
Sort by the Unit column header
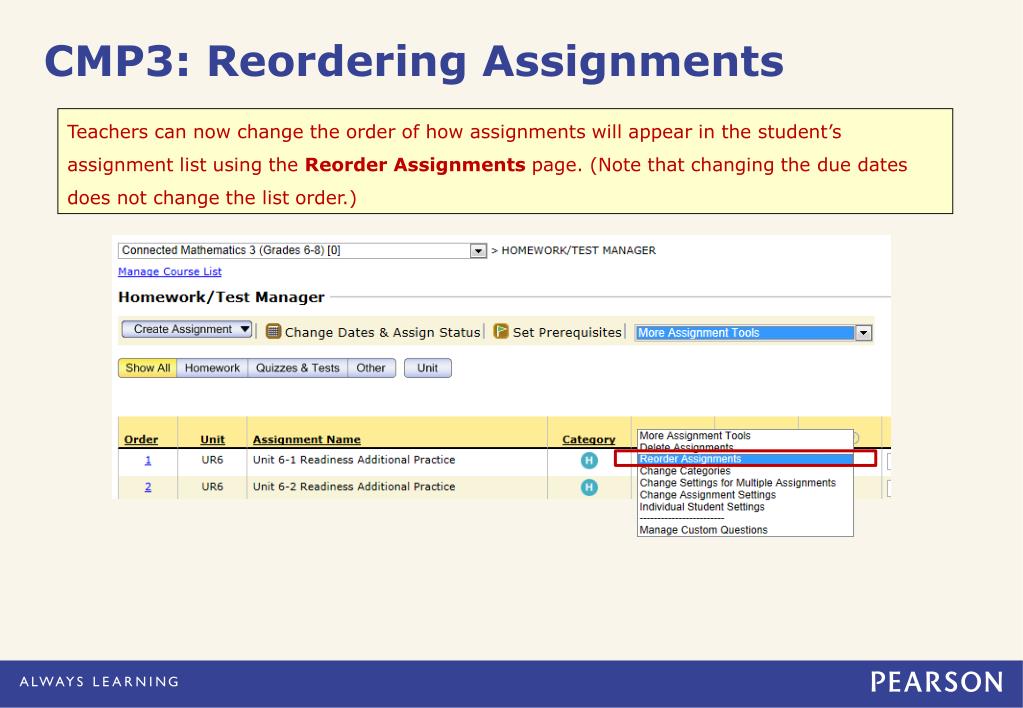pos(212,440)
